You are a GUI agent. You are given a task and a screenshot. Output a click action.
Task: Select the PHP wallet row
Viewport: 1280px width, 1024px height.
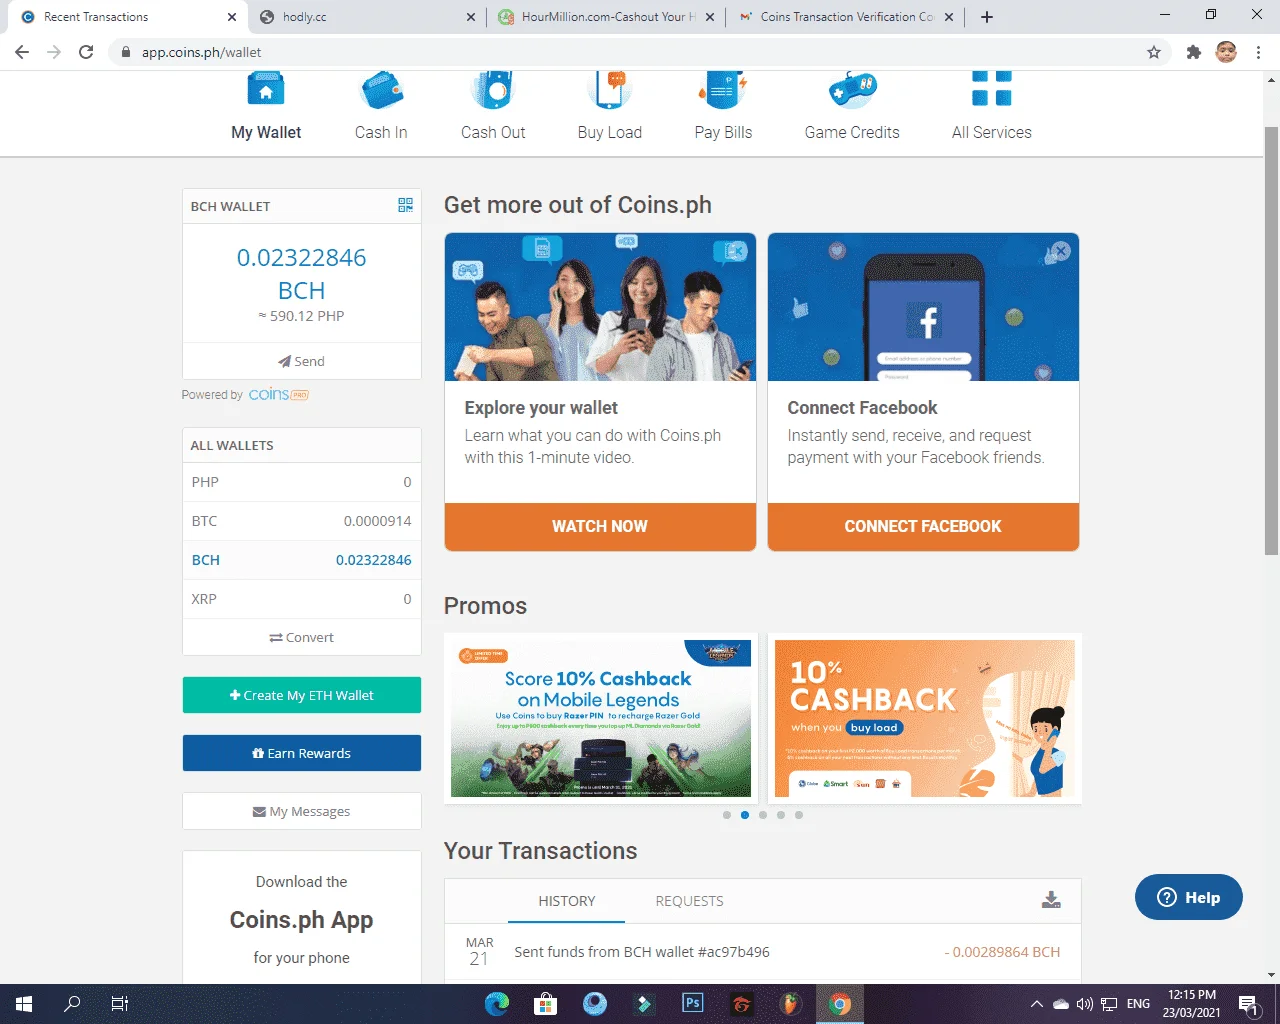point(301,482)
